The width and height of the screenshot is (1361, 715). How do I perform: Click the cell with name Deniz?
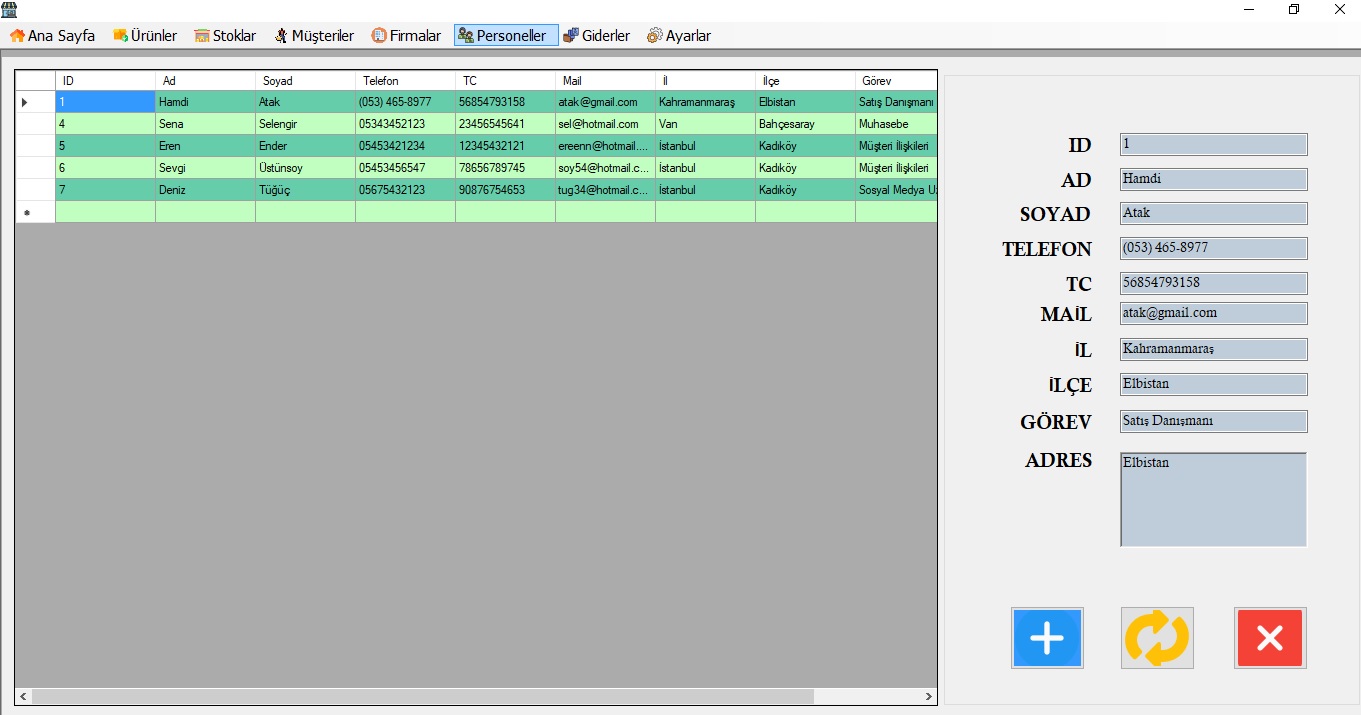[x=205, y=190]
